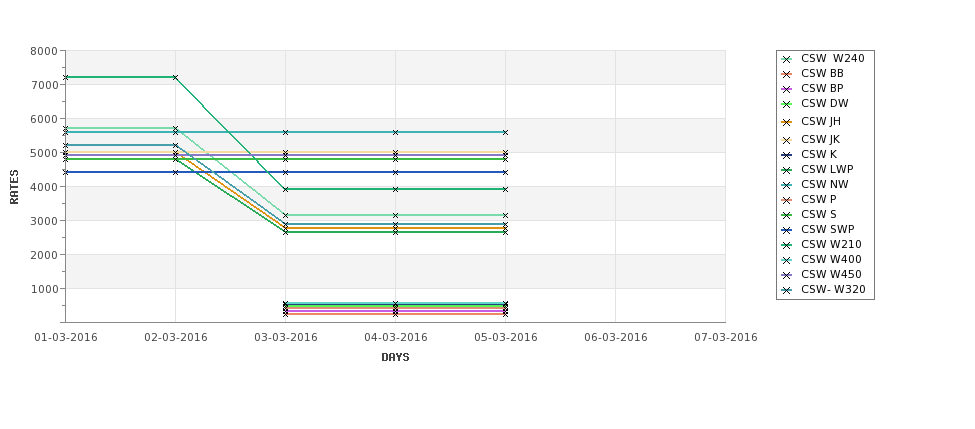Click the 8000 y-axis tick label
Screen dimensions: 975x429
click(44, 51)
